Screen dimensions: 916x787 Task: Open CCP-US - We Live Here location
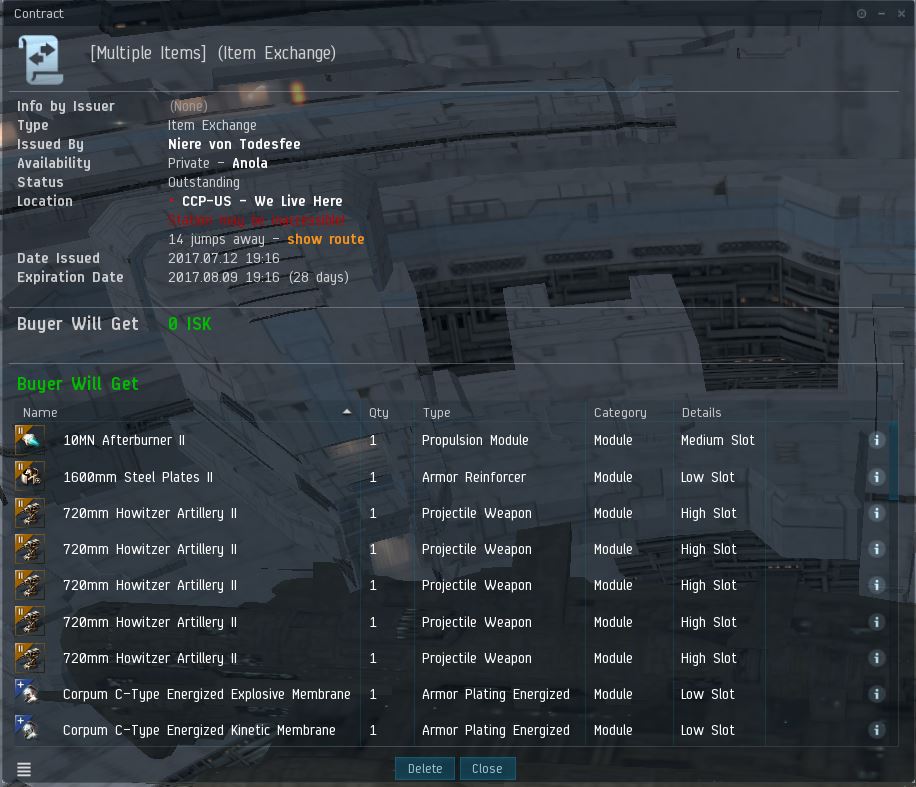[262, 201]
